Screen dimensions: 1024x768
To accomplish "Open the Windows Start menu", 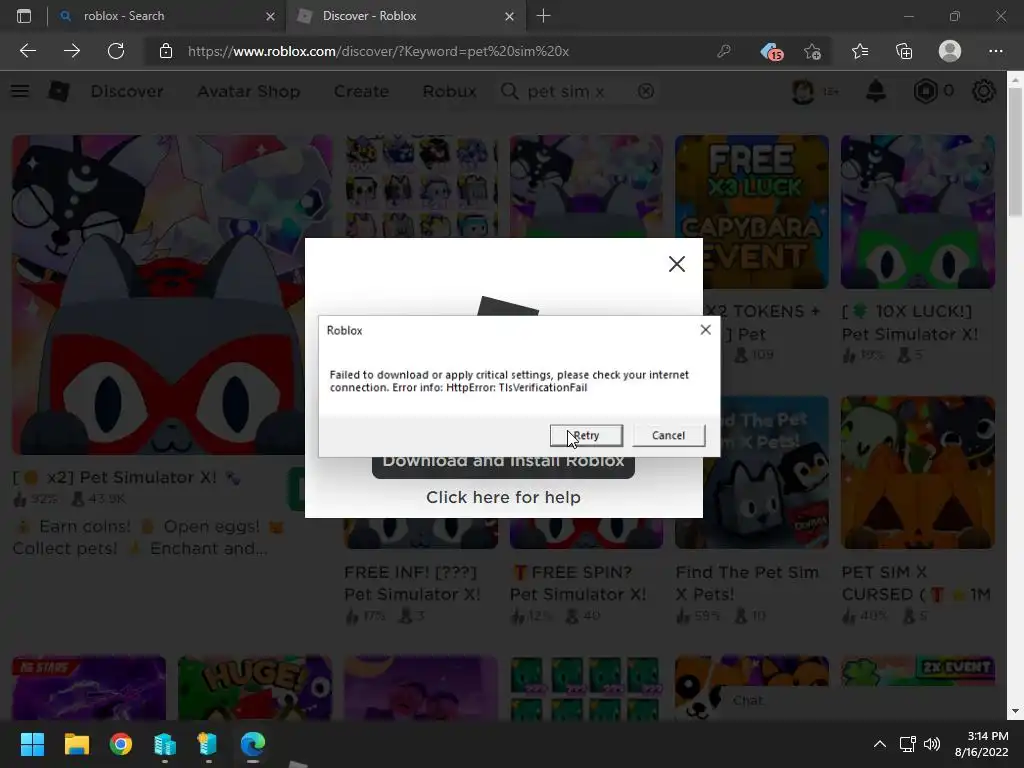I will click(32, 744).
